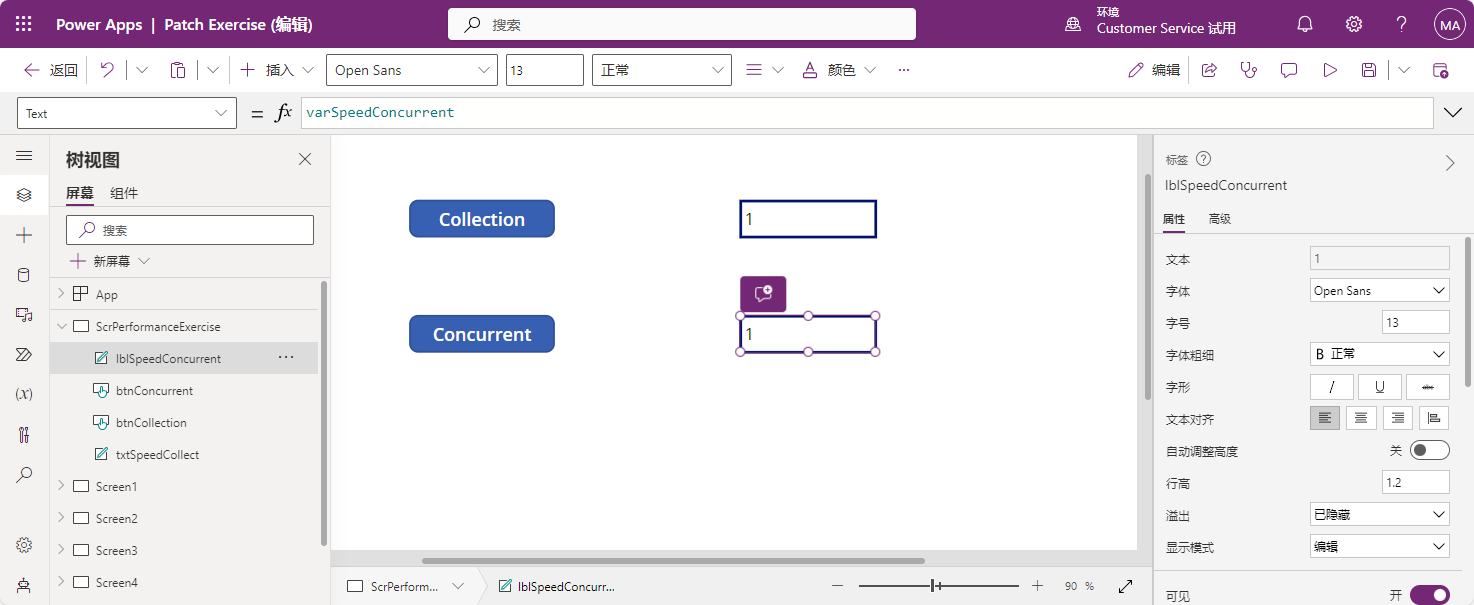Open the settings gear in header
1474x605 pixels.
[1354, 24]
